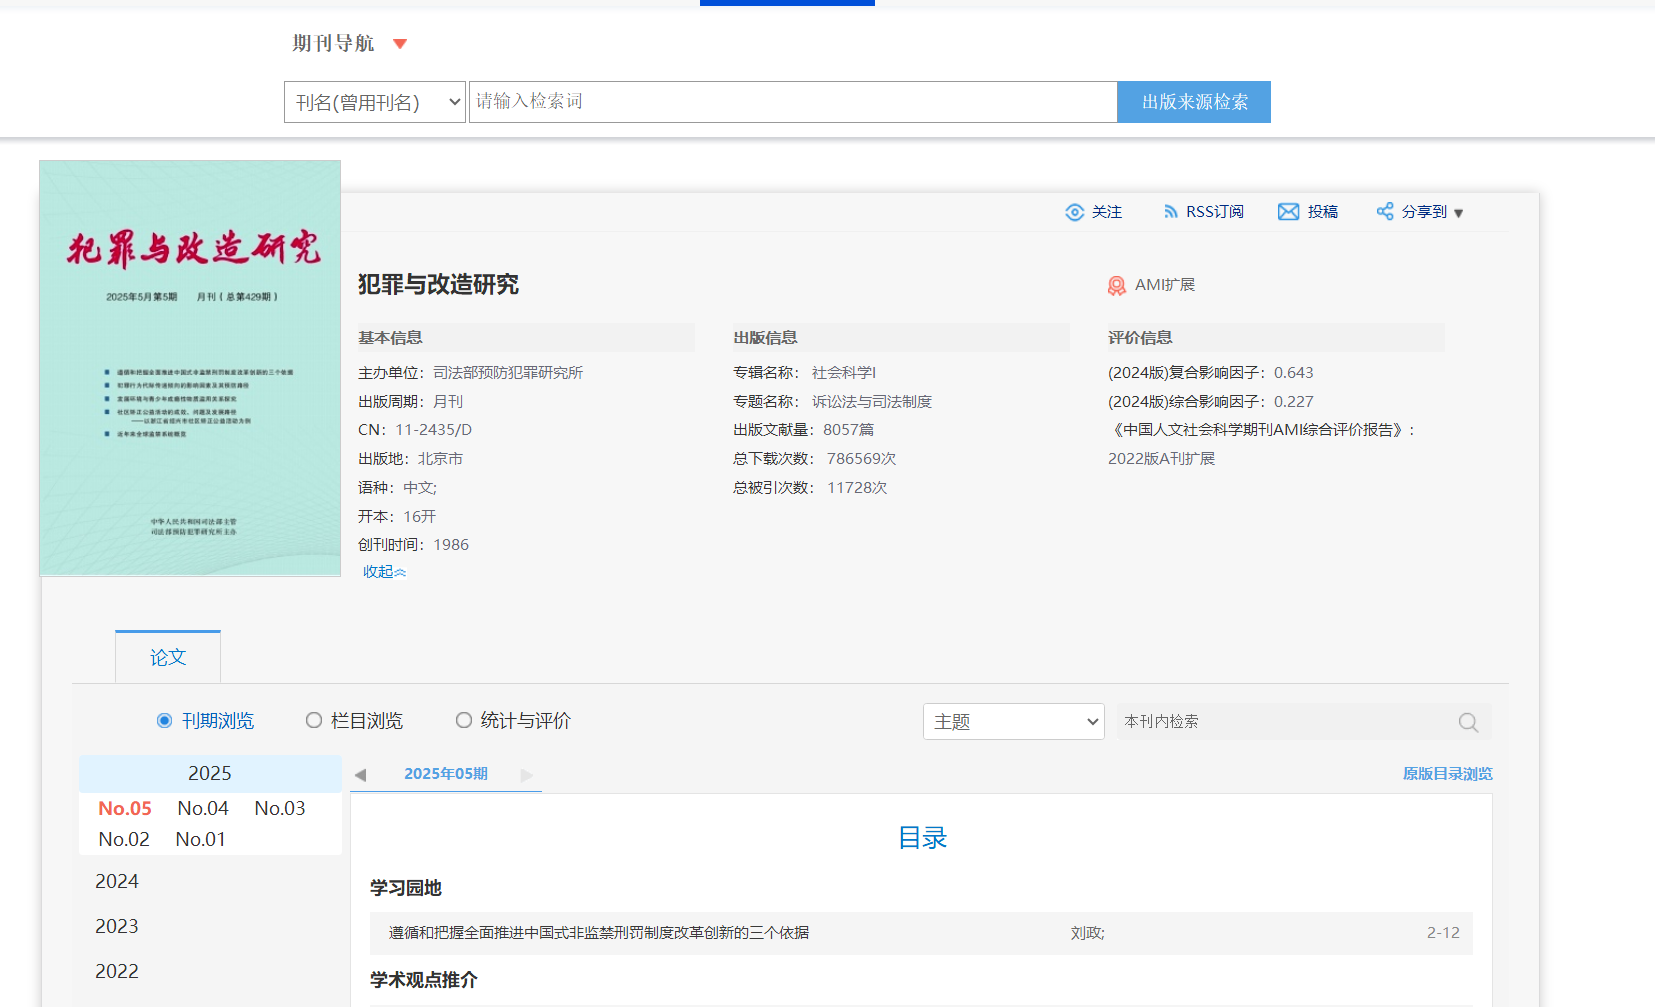Click the 出版来源检索 button
This screenshot has width=1655, height=1007.
(x=1194, y=102)
